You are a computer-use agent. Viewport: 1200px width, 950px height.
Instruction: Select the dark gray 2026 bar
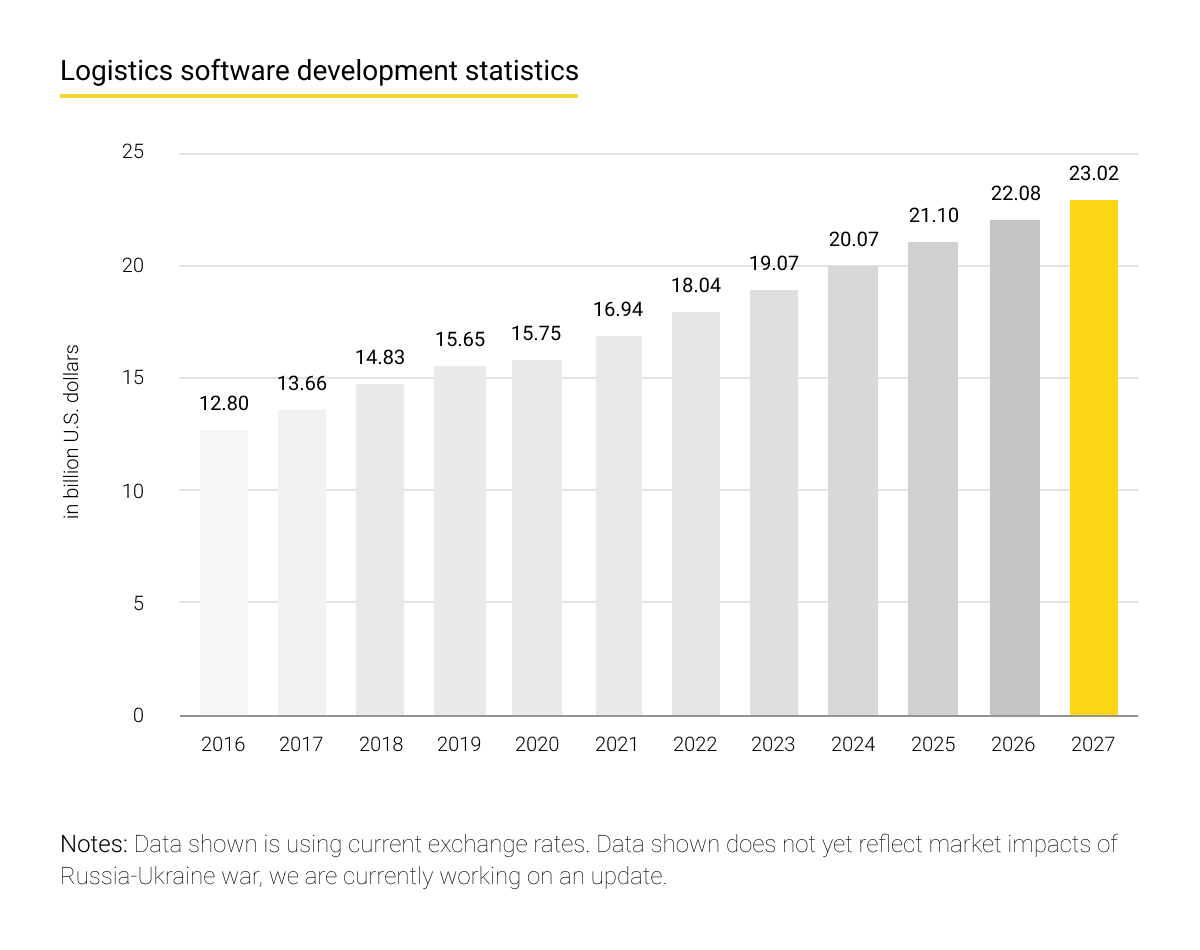[x=1014, y=468]
